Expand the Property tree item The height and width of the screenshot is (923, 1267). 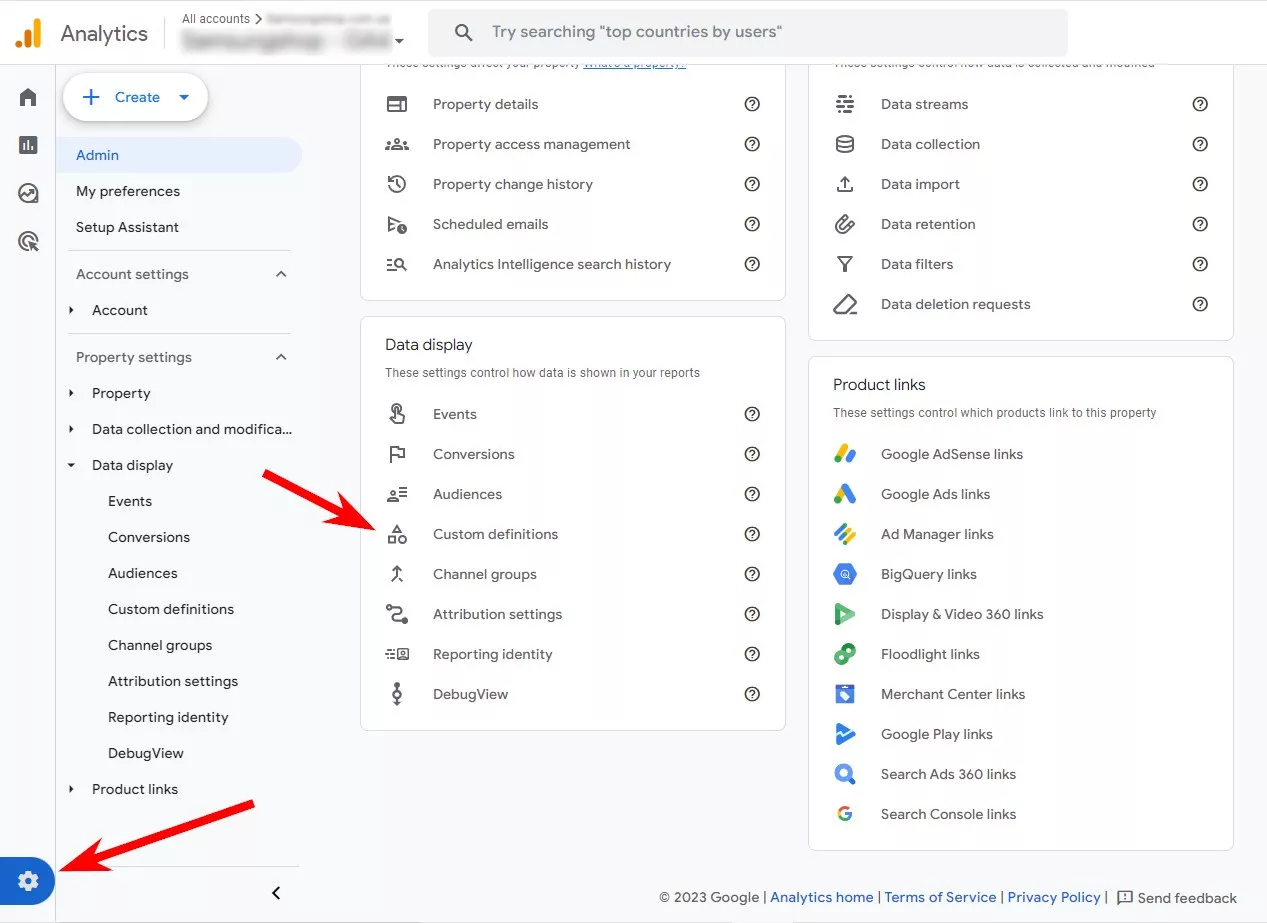coord(71,393)
